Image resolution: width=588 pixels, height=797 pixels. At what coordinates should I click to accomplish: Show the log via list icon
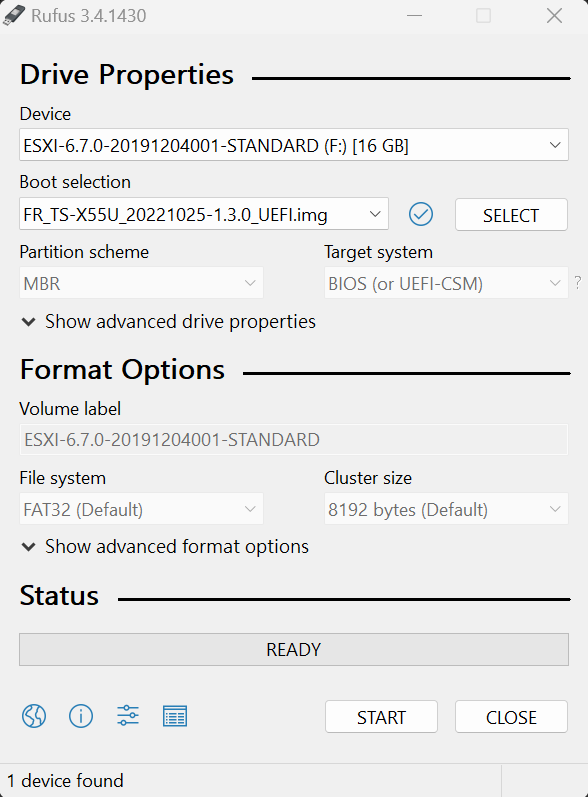(x=175, y=716)
